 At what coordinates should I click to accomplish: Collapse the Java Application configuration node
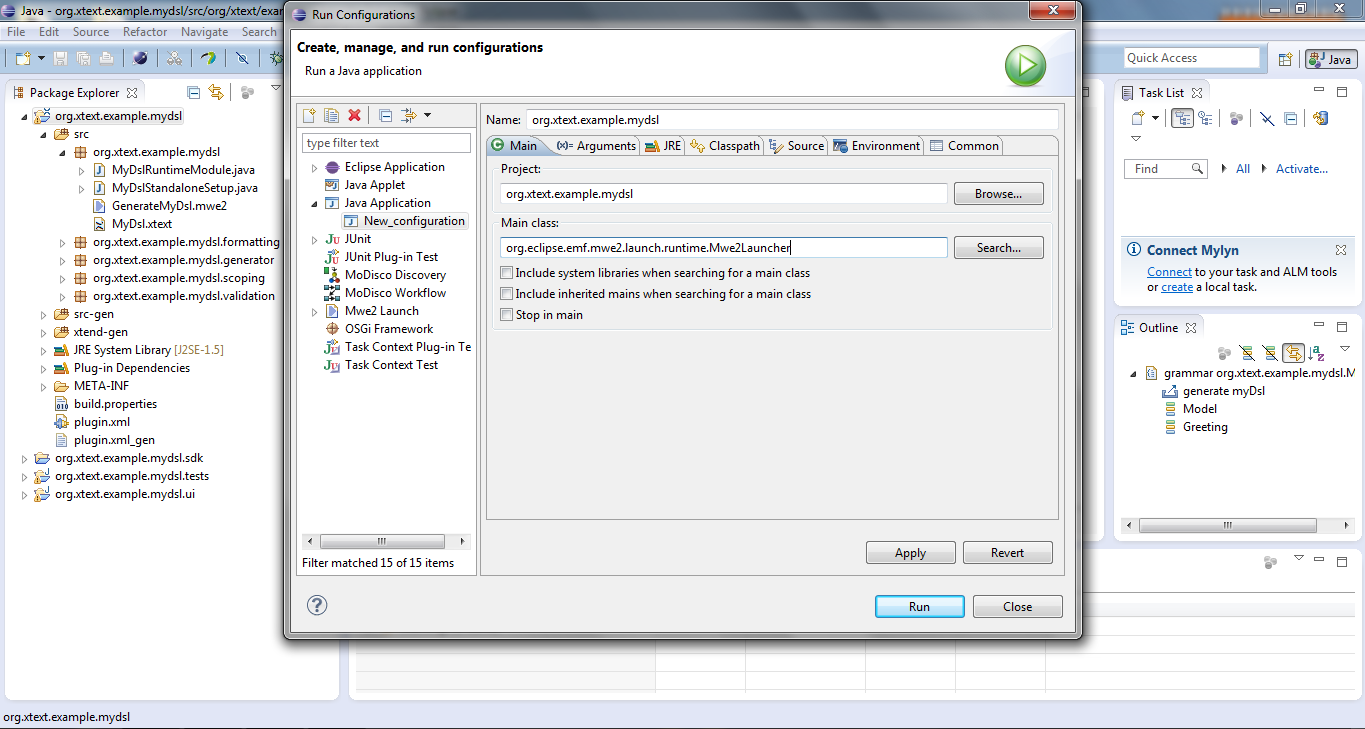click(314, 203)
